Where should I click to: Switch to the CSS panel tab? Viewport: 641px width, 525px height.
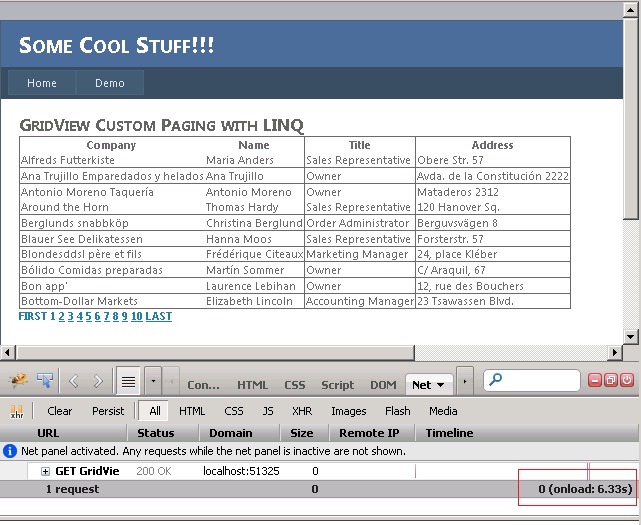tap(295, 385)
